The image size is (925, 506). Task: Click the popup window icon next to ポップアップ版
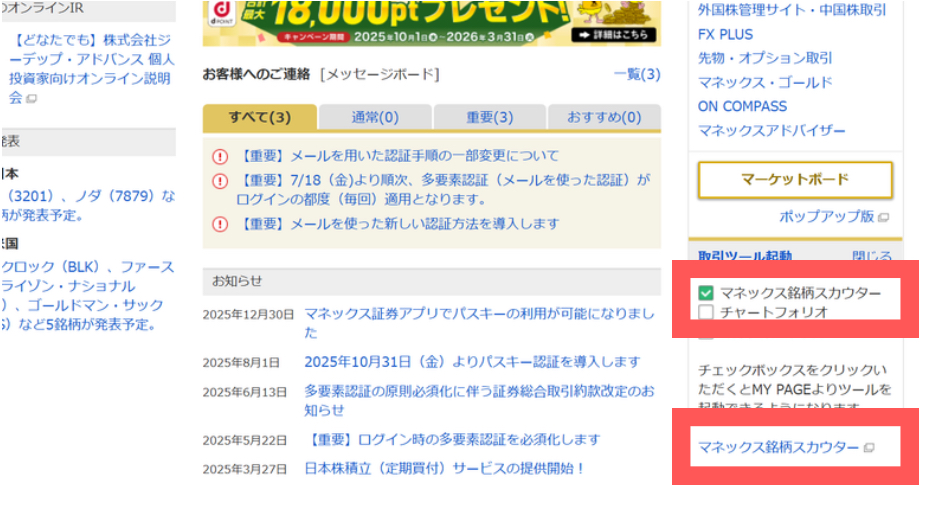pyautogui.click(x=883, y=217)
